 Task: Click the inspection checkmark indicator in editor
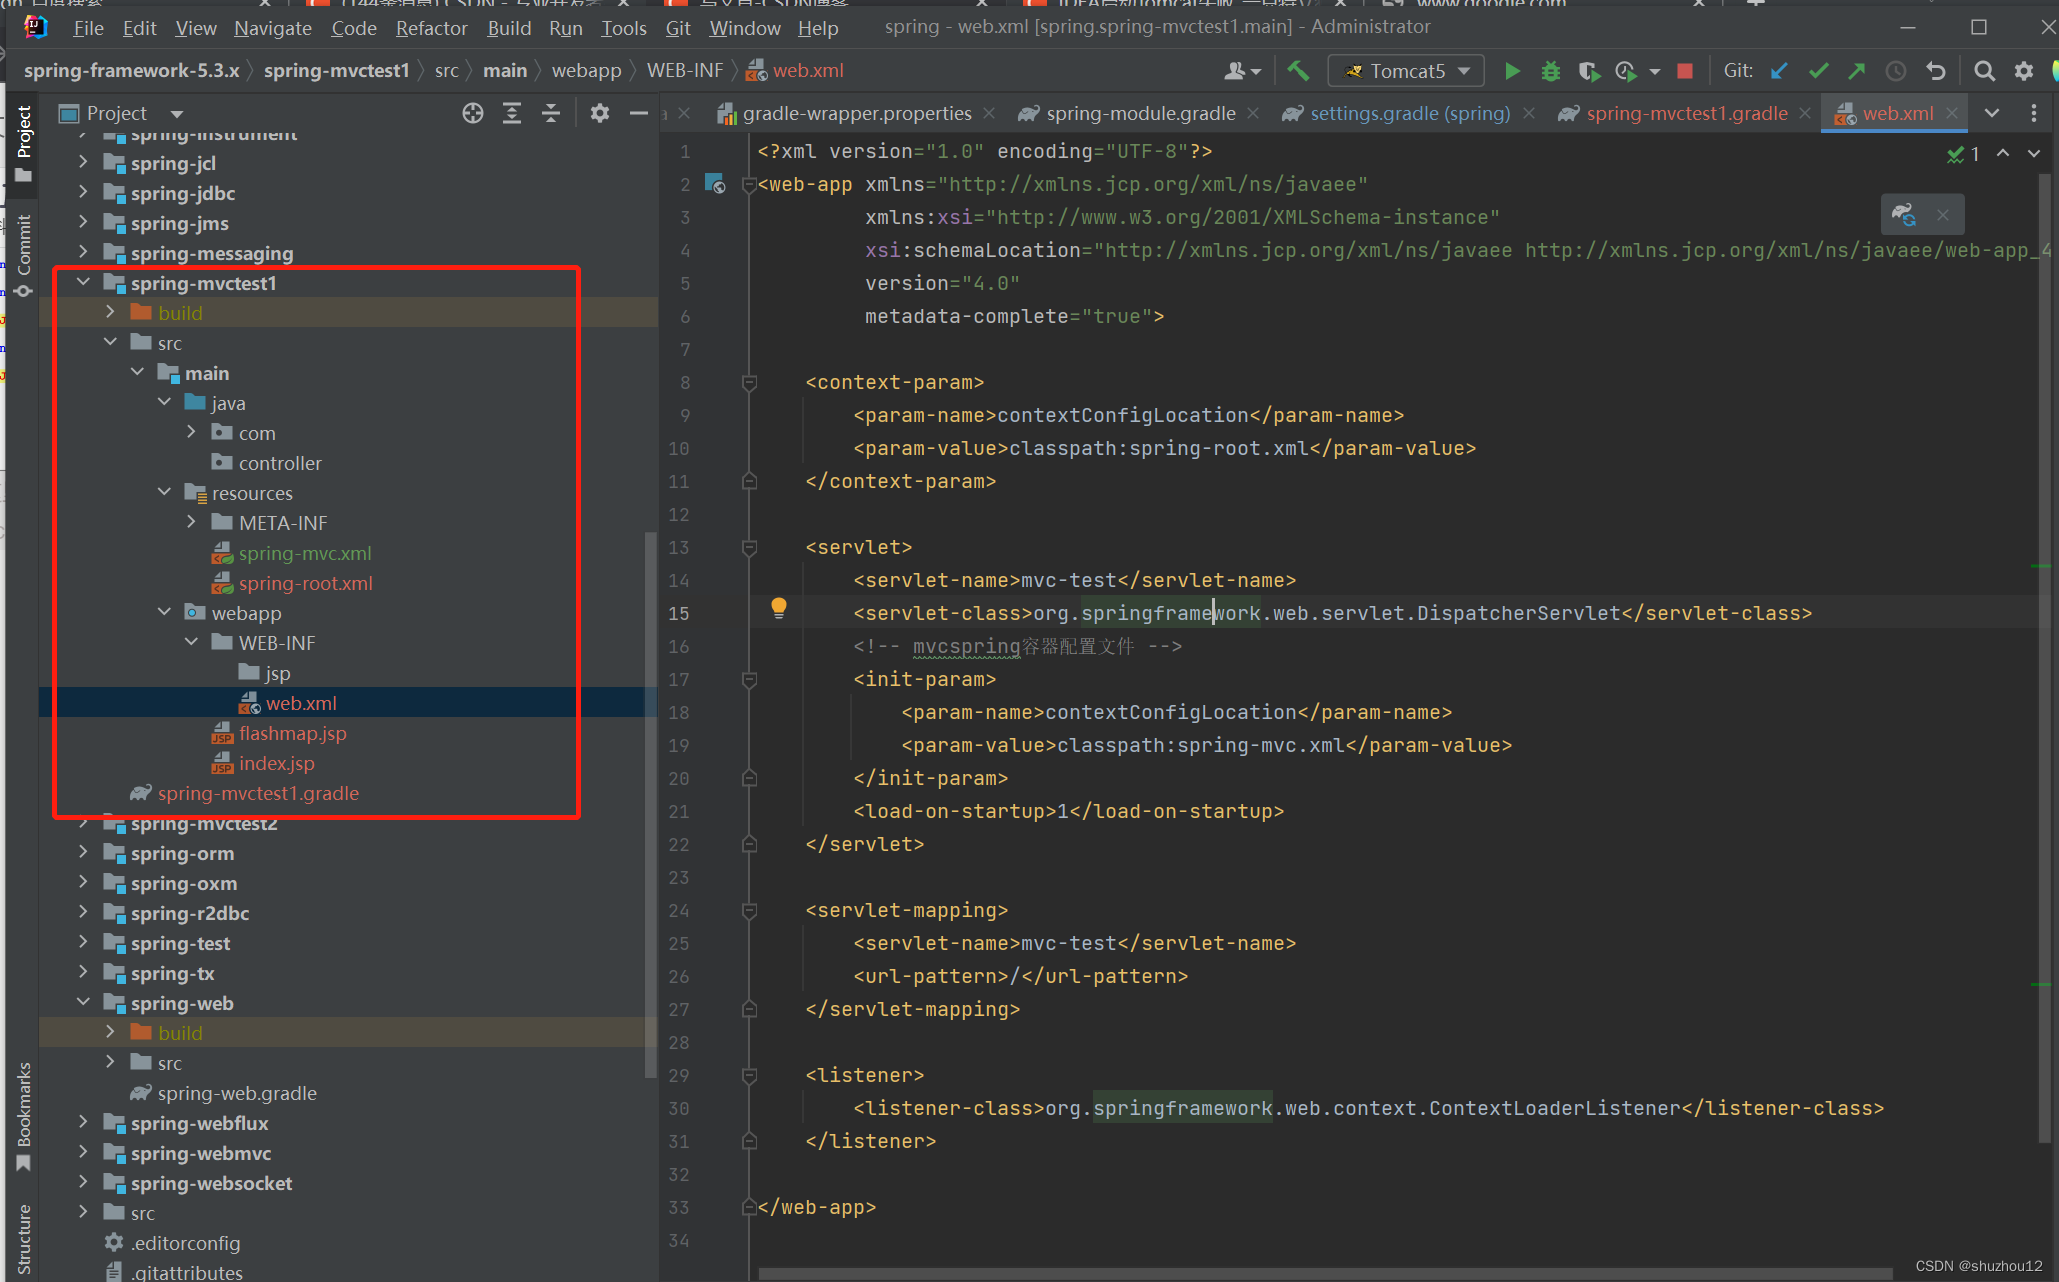[1964, 154]
